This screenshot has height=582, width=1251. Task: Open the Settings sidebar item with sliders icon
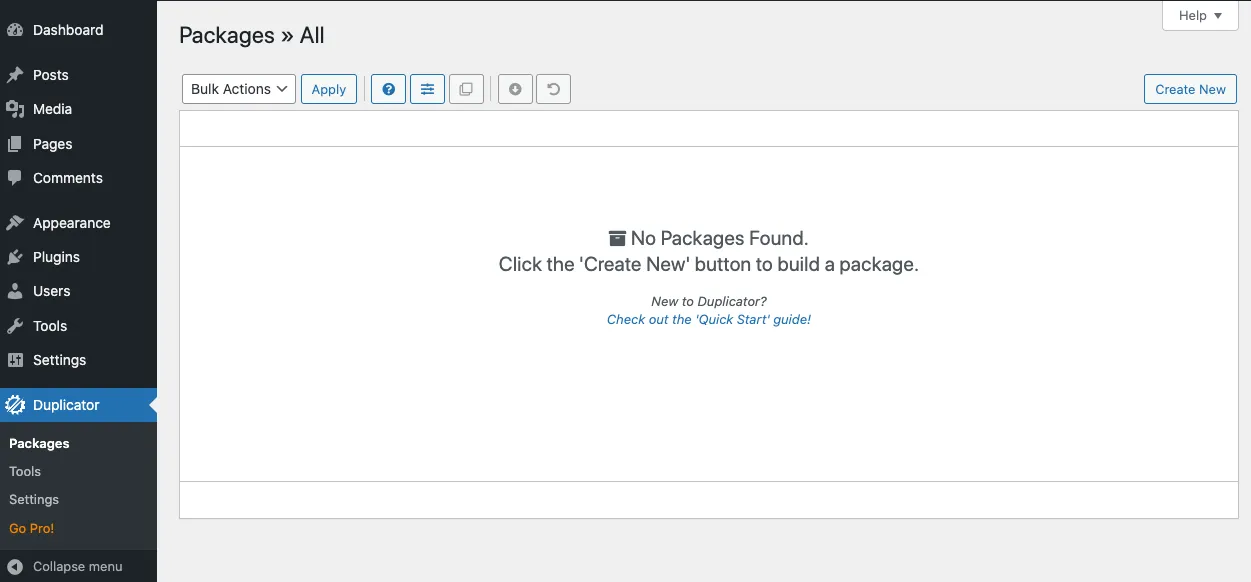[x=78, y=360]
